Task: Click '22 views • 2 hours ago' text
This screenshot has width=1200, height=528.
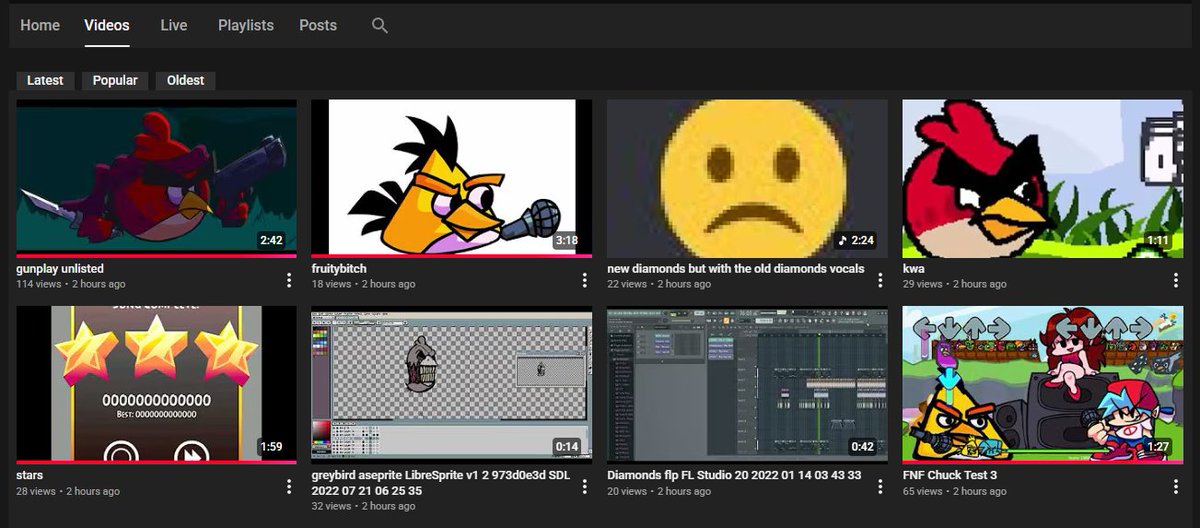Action: tap(659, 284)
